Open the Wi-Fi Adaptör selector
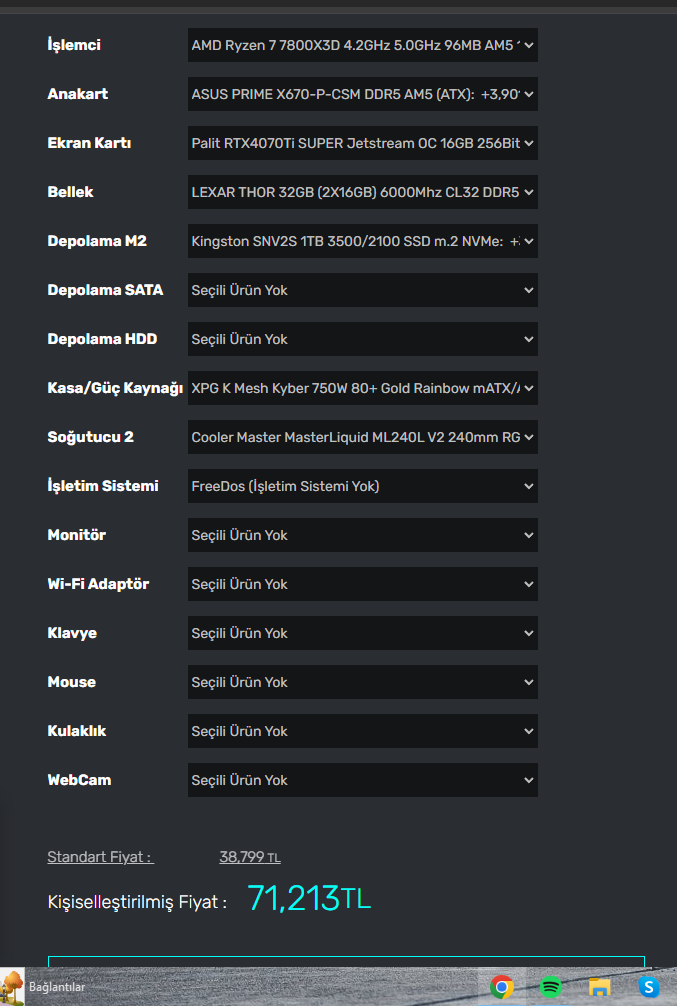 point(363,584)
